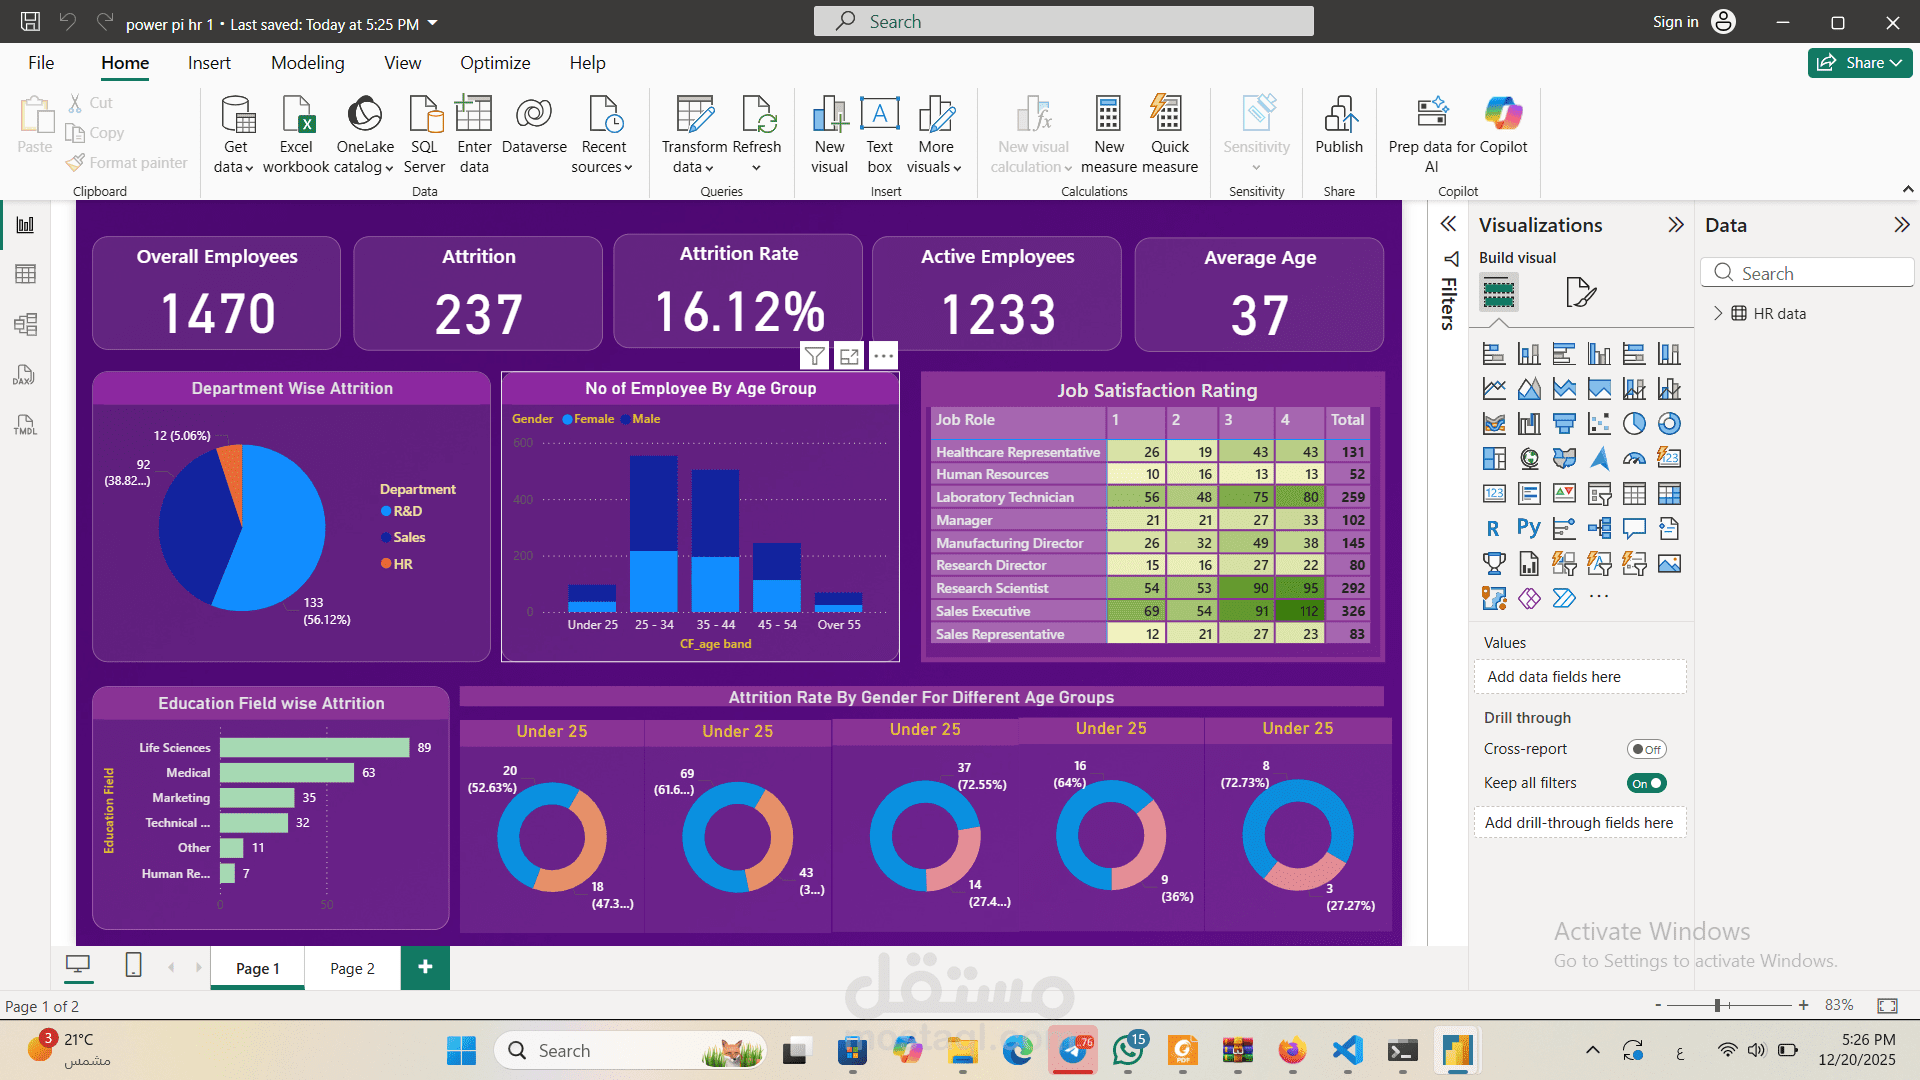Viewport: 1920px width, 1080px height.
Task: Select the Donut chart visual
Action: (x=1669, y=423)
